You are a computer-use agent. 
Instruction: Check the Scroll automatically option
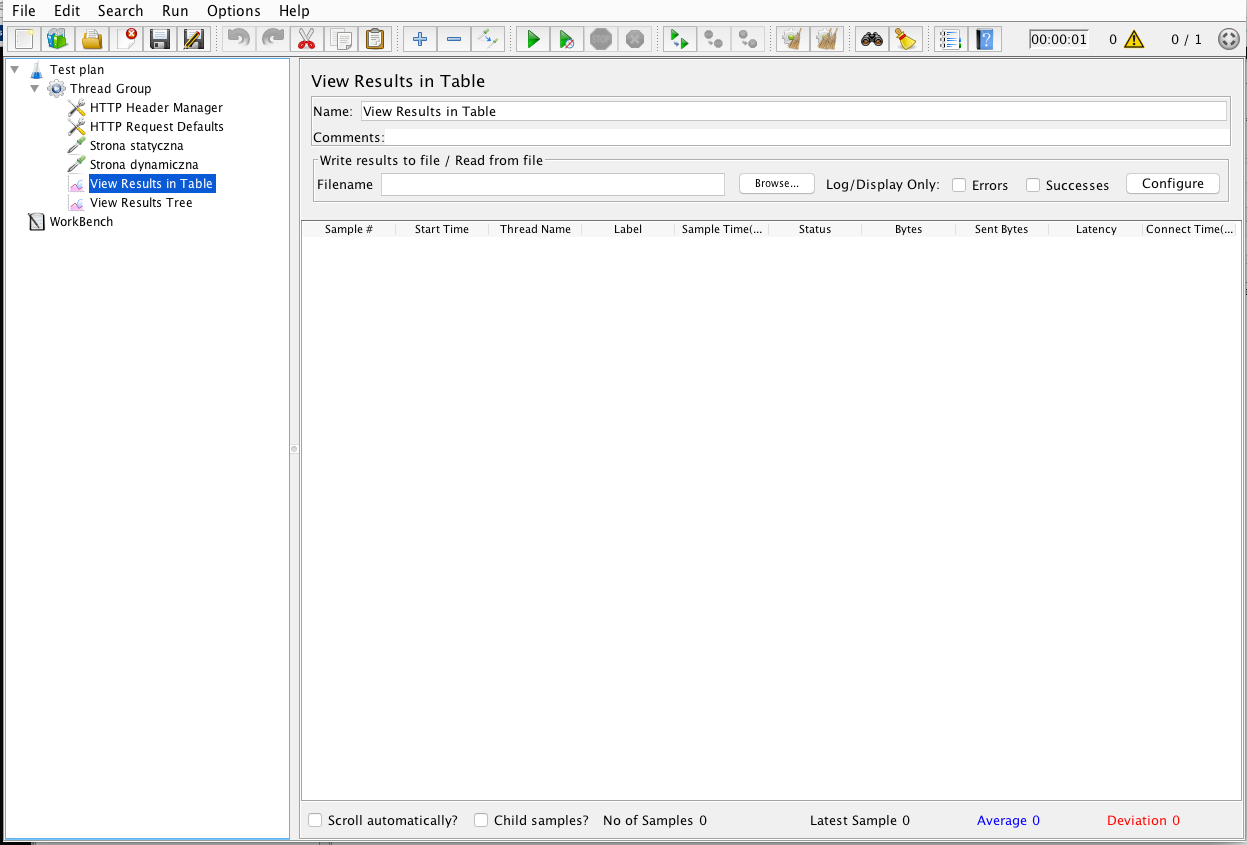[x=315, y=820]
